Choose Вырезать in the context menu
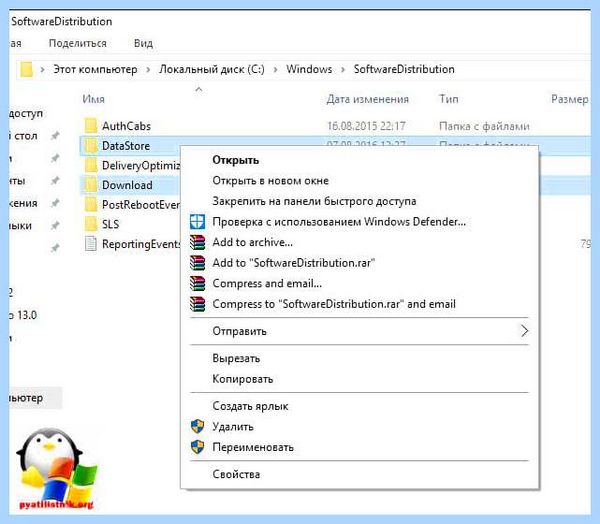600x524 pixels. pyautogui.click(x=236, y=359)
